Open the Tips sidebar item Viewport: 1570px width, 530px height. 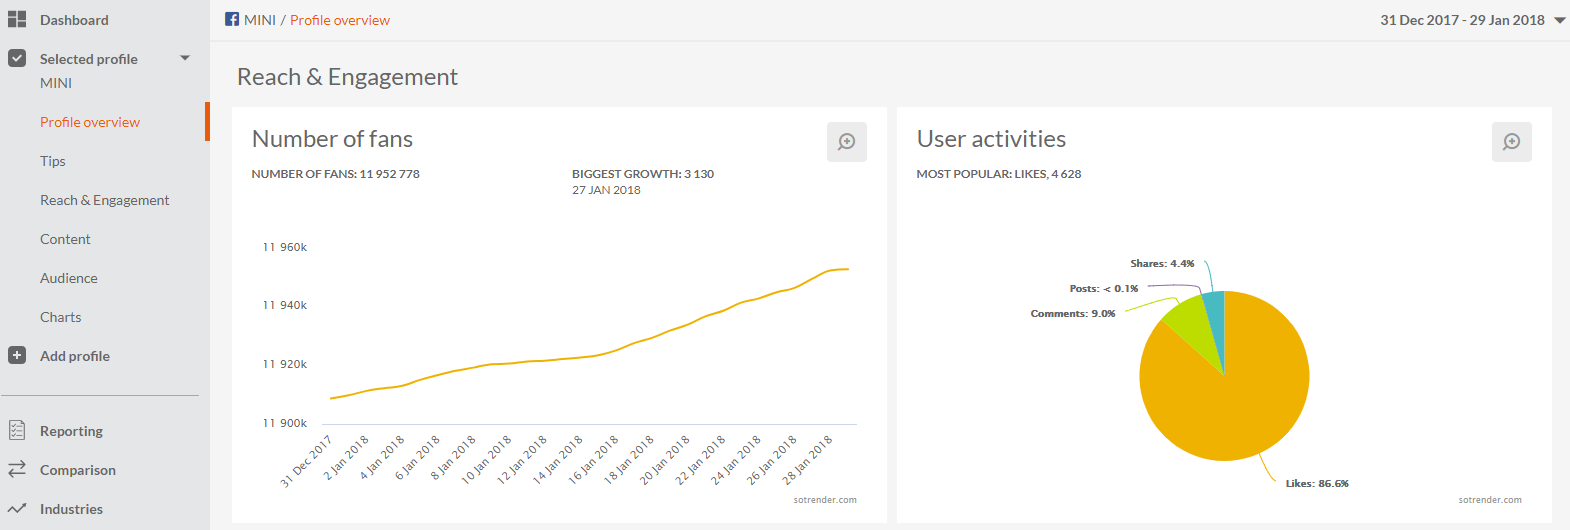[53, 161]
